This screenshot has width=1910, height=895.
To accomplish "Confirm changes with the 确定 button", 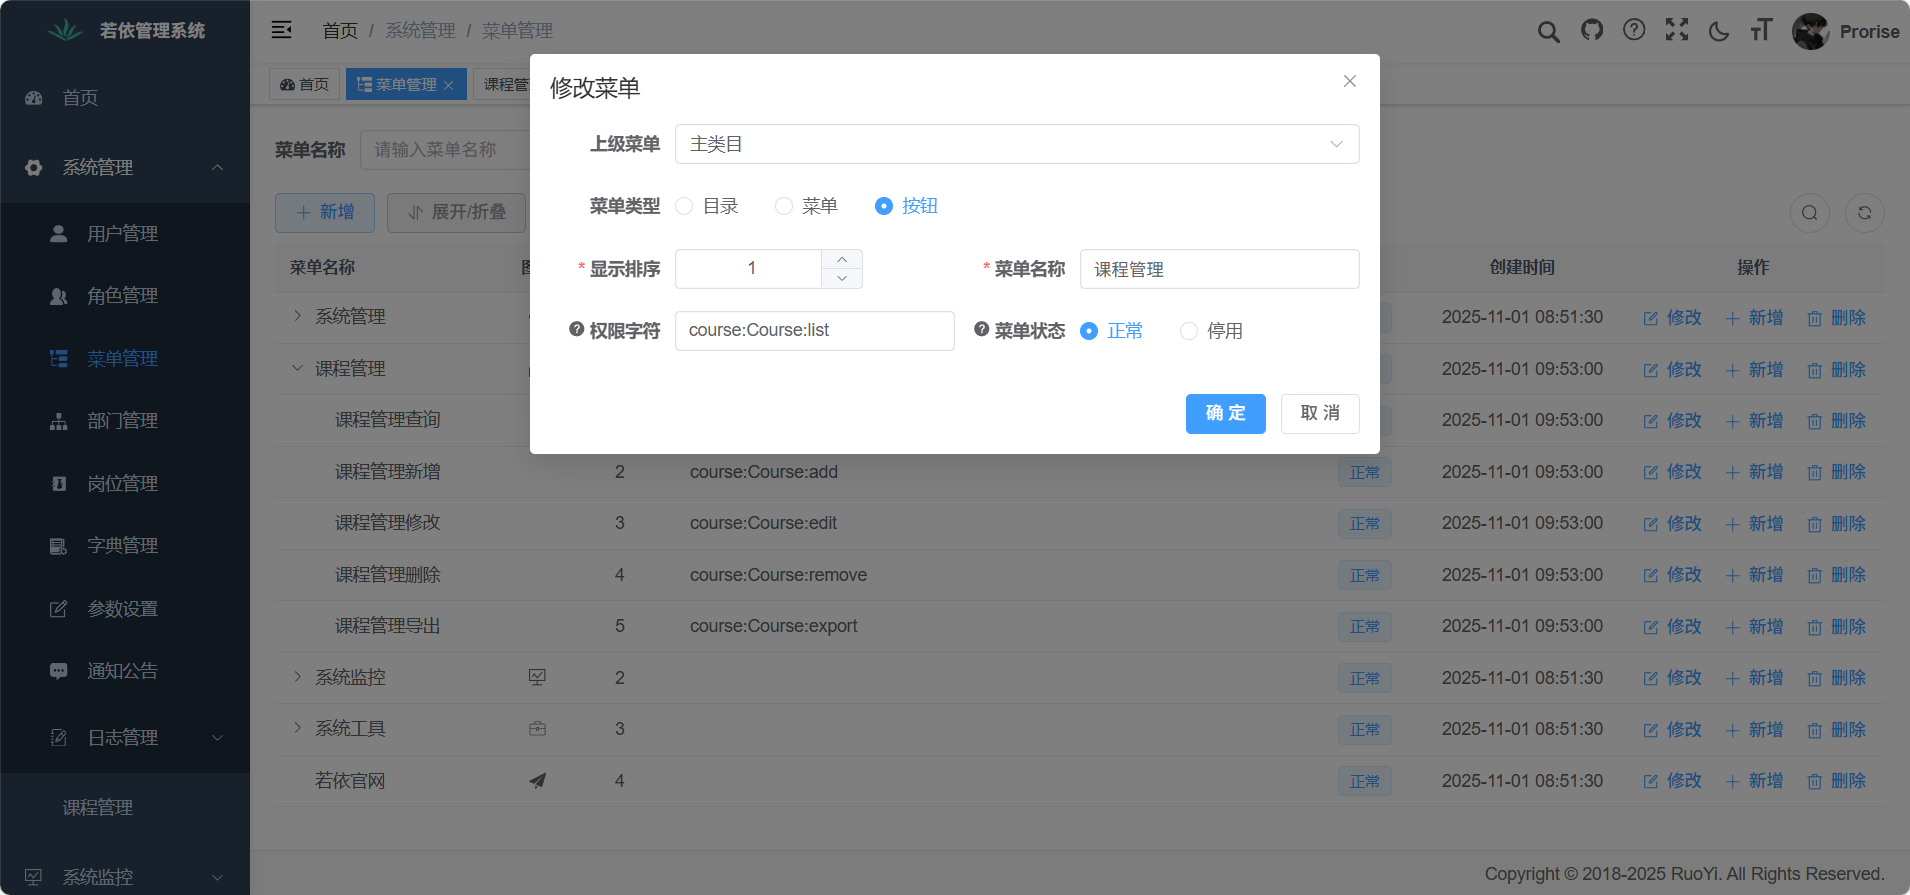I will click(1225, 413).
